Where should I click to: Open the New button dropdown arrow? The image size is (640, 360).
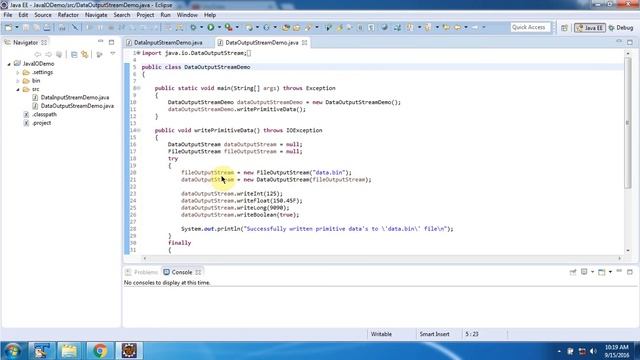tap(17, 27)
